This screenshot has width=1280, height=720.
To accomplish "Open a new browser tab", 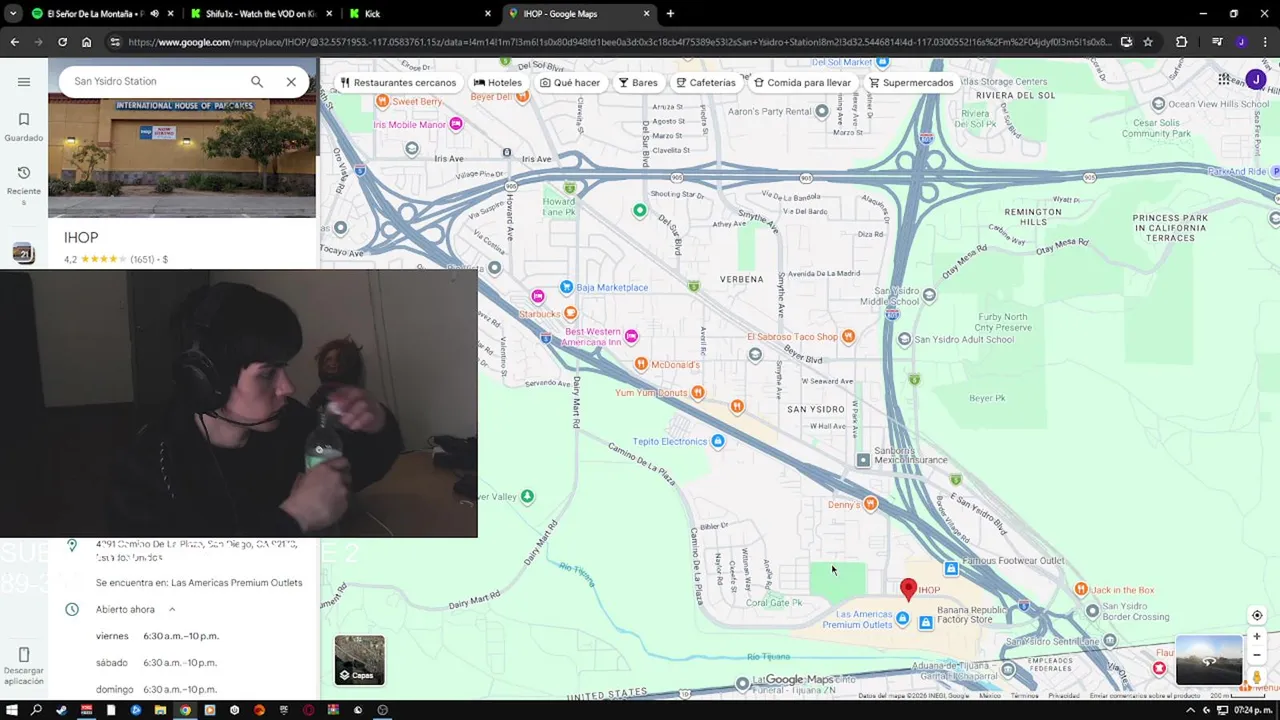I will pos(670,14).
